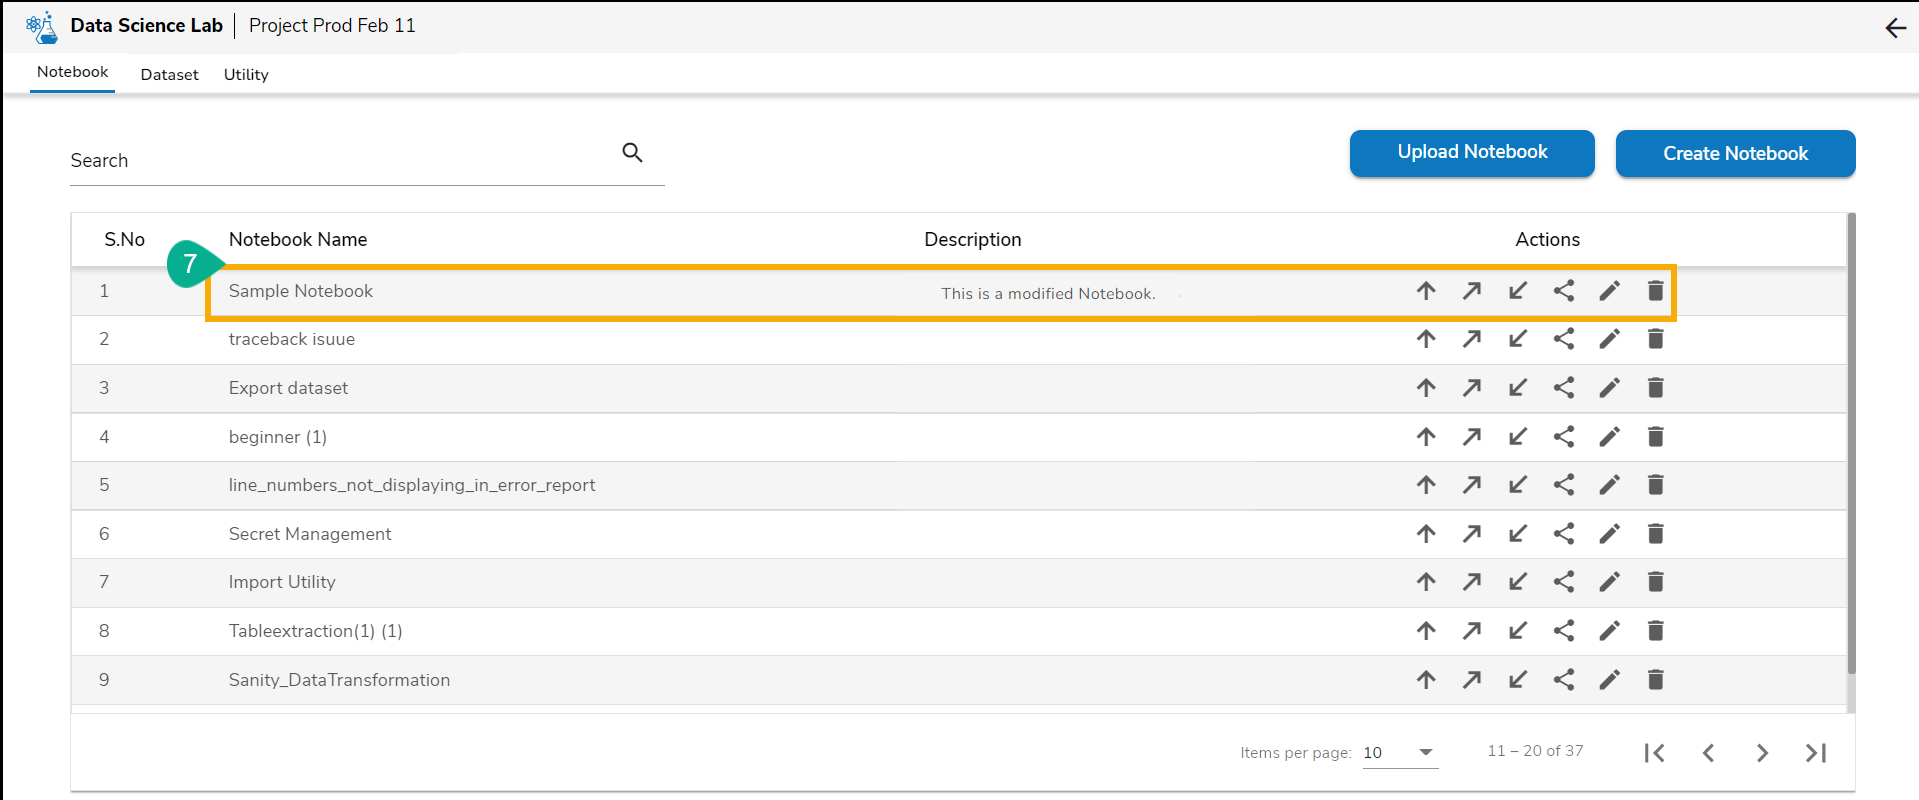Click the Upload Notebook button
This screenshot has width=1919, height=800.
1472,153
